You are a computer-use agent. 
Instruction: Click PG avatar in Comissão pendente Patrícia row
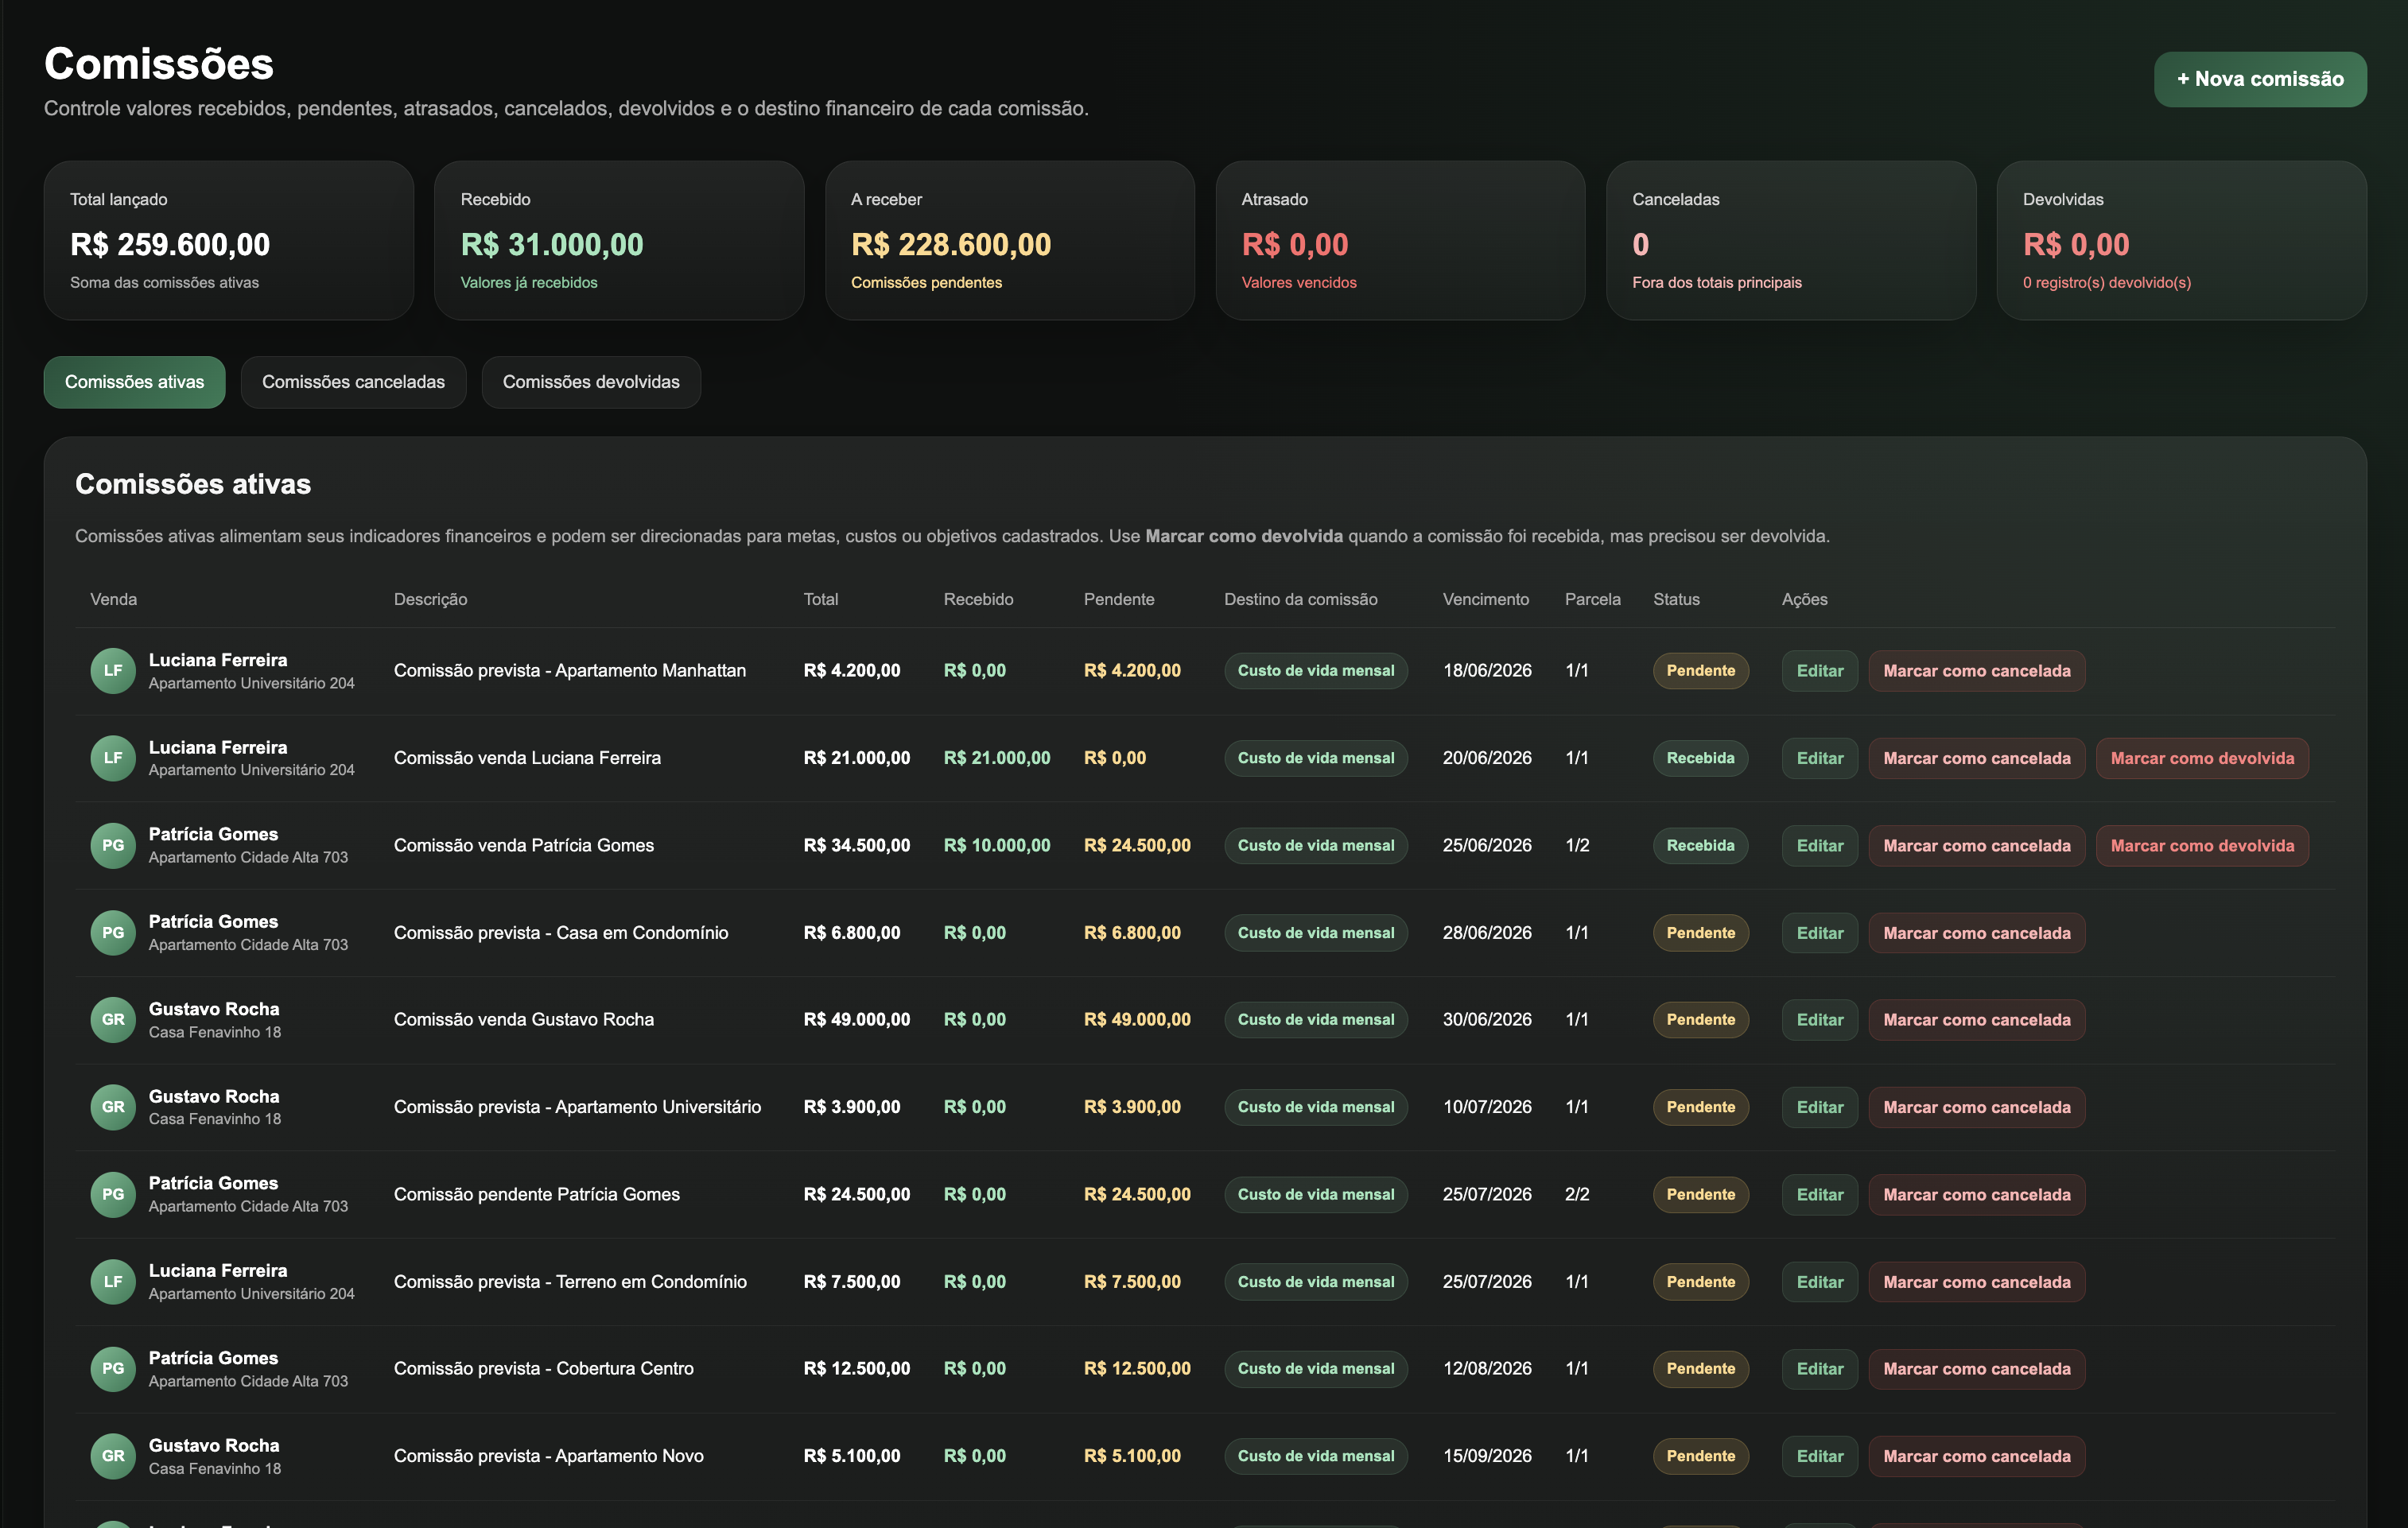coord(113,1194)
